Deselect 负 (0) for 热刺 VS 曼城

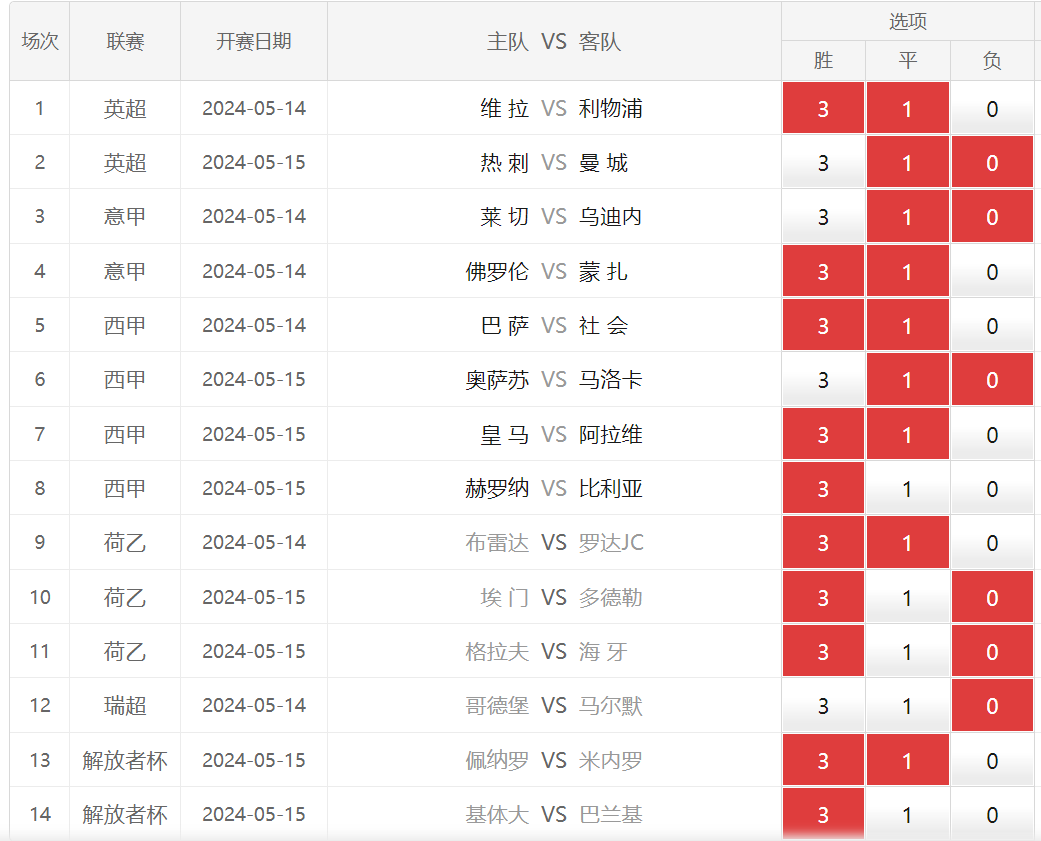992,163
